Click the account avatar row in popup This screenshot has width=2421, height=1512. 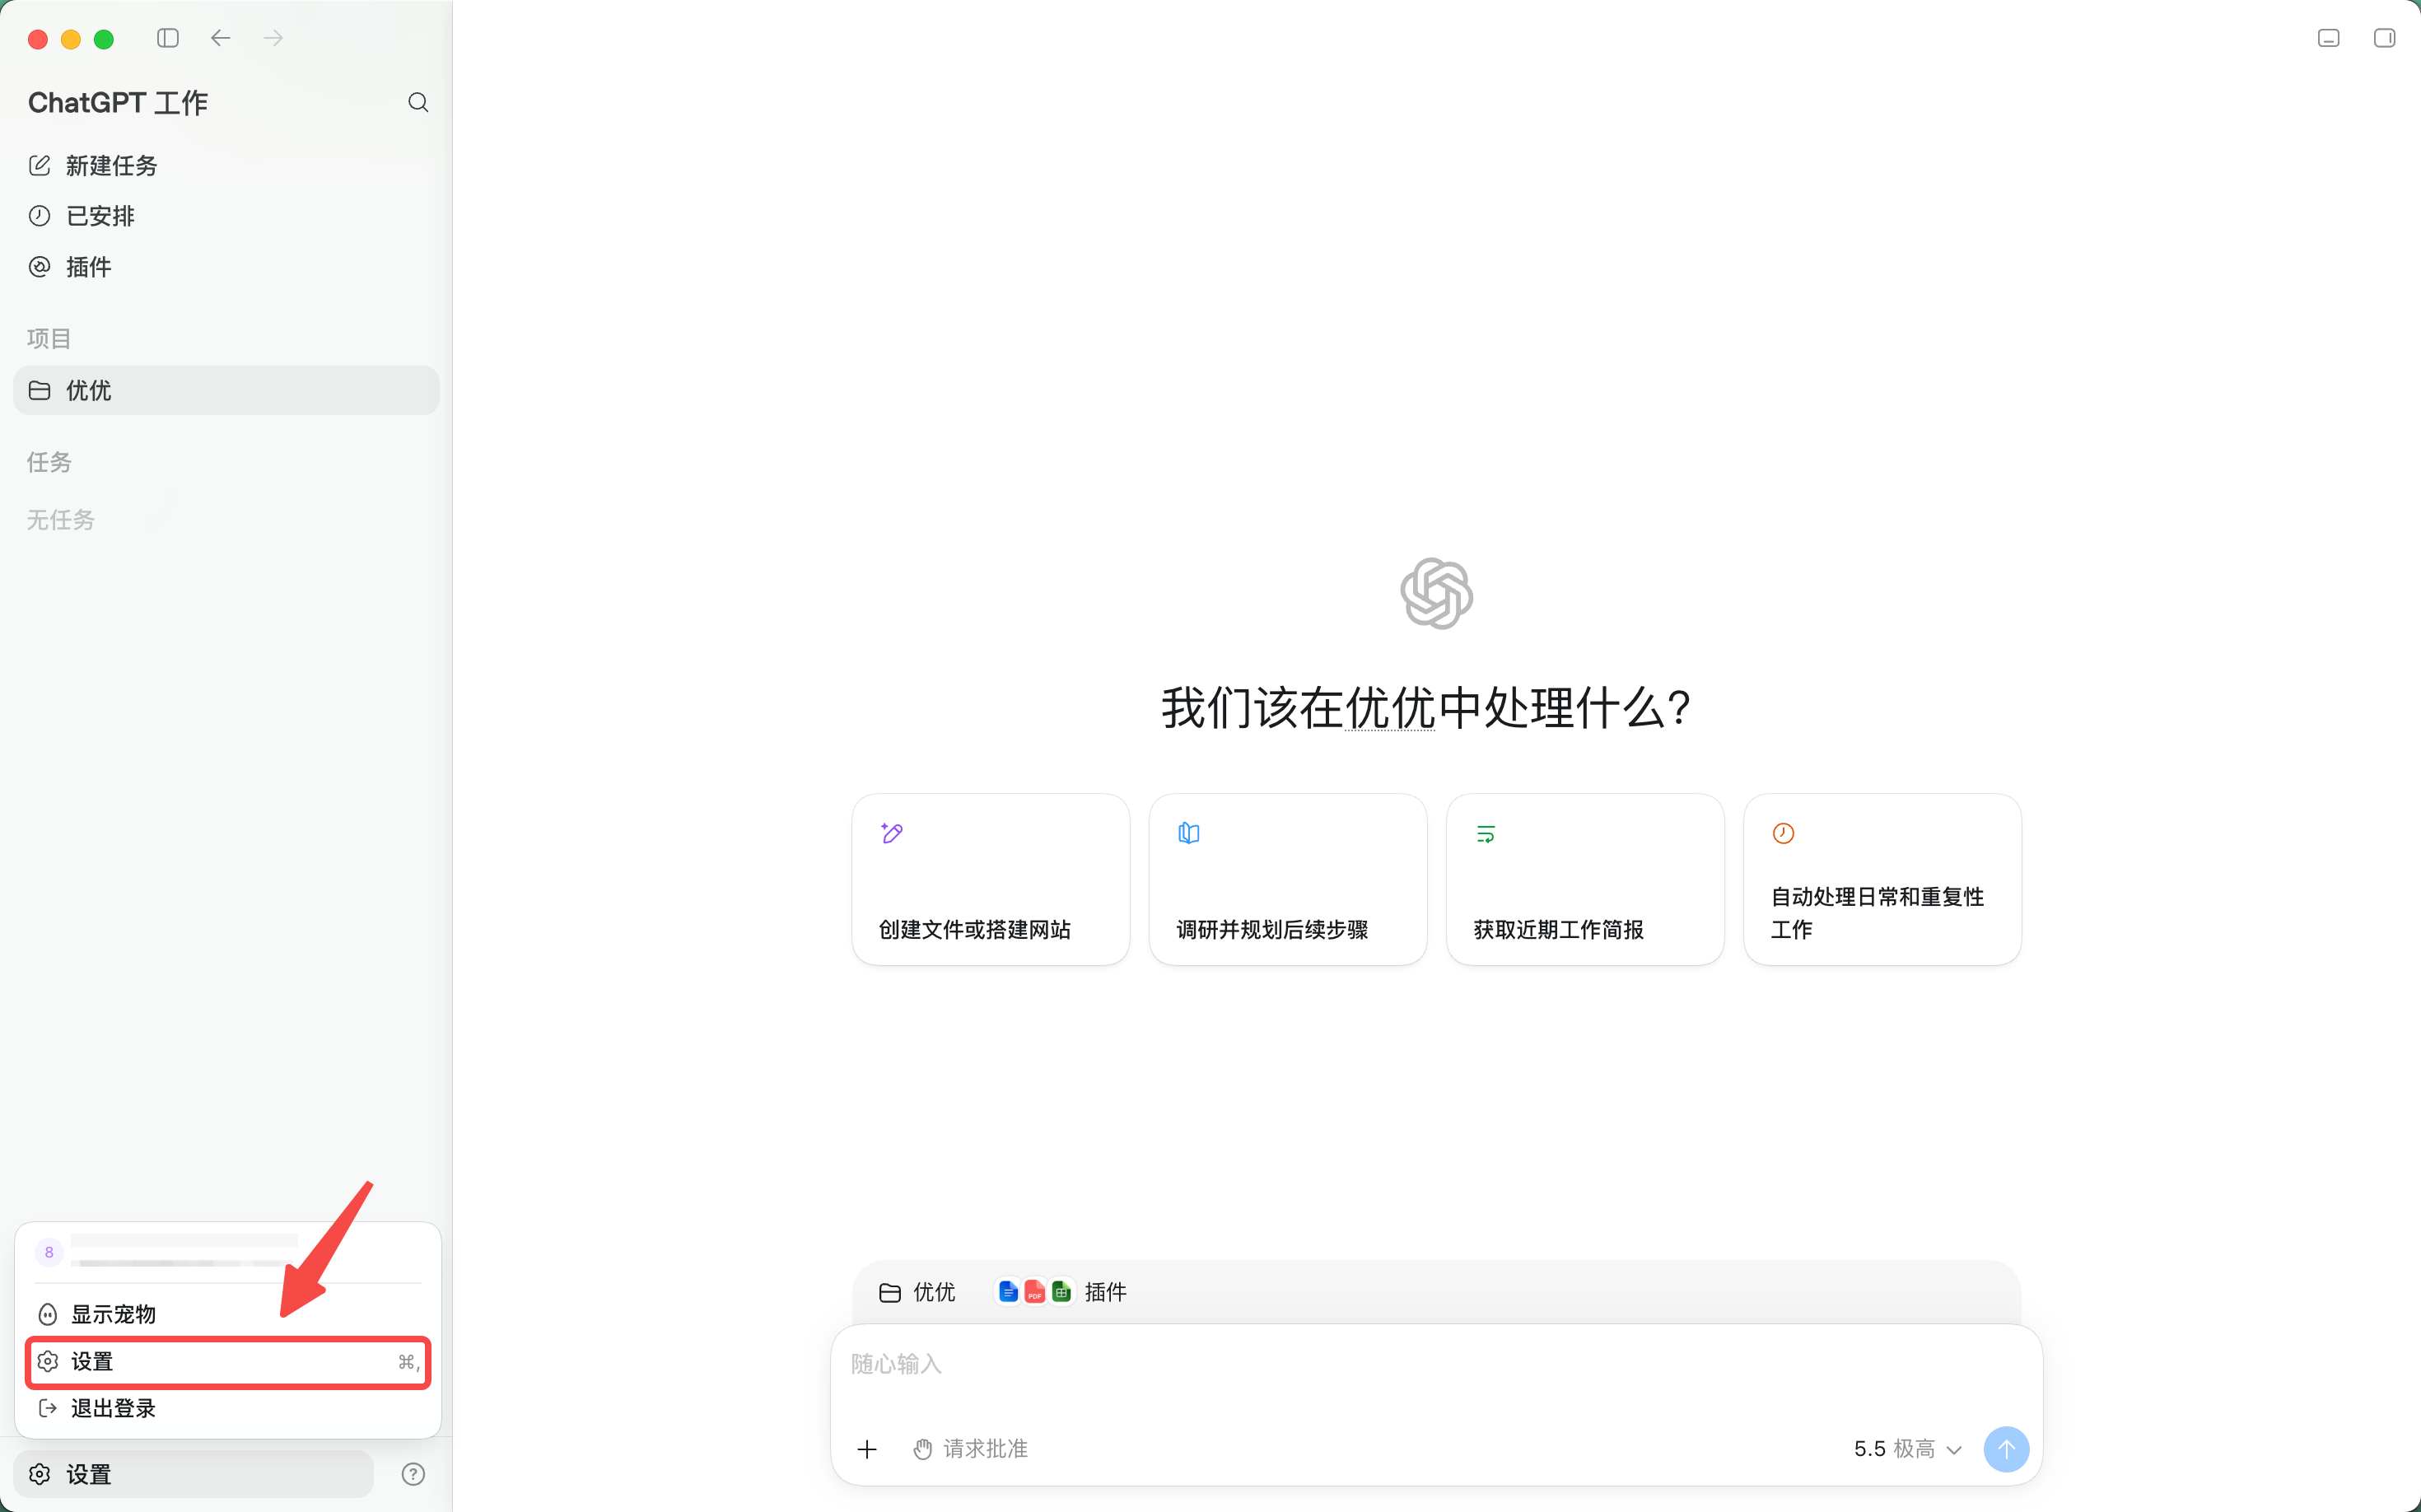click(x=228, y=1252)
